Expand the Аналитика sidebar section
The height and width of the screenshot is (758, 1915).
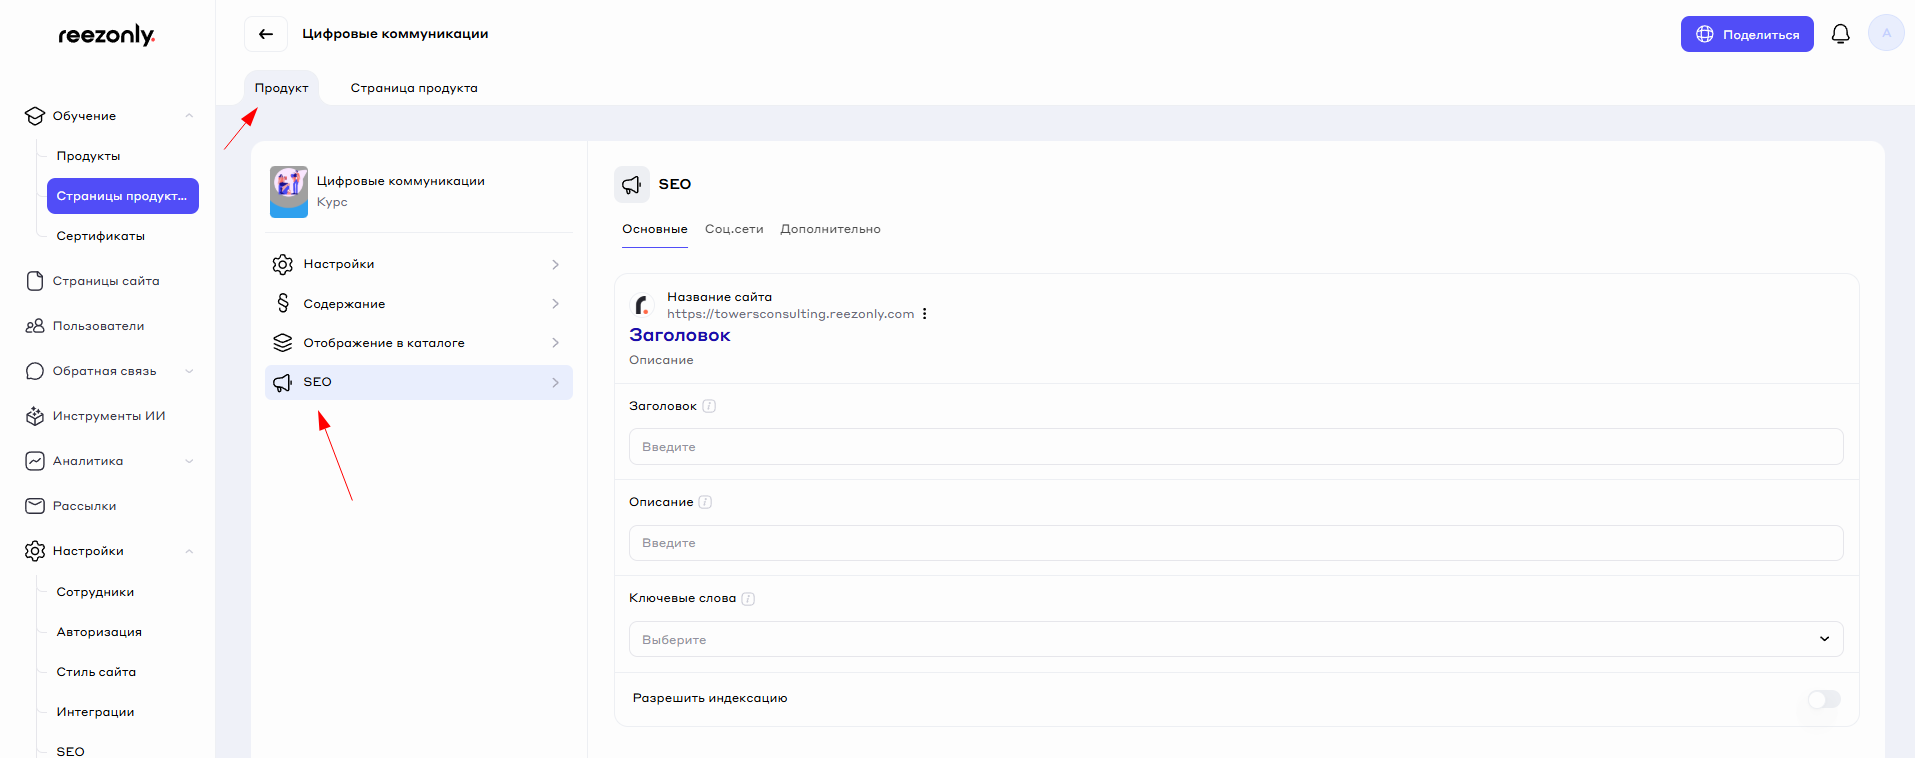point(189,461)
